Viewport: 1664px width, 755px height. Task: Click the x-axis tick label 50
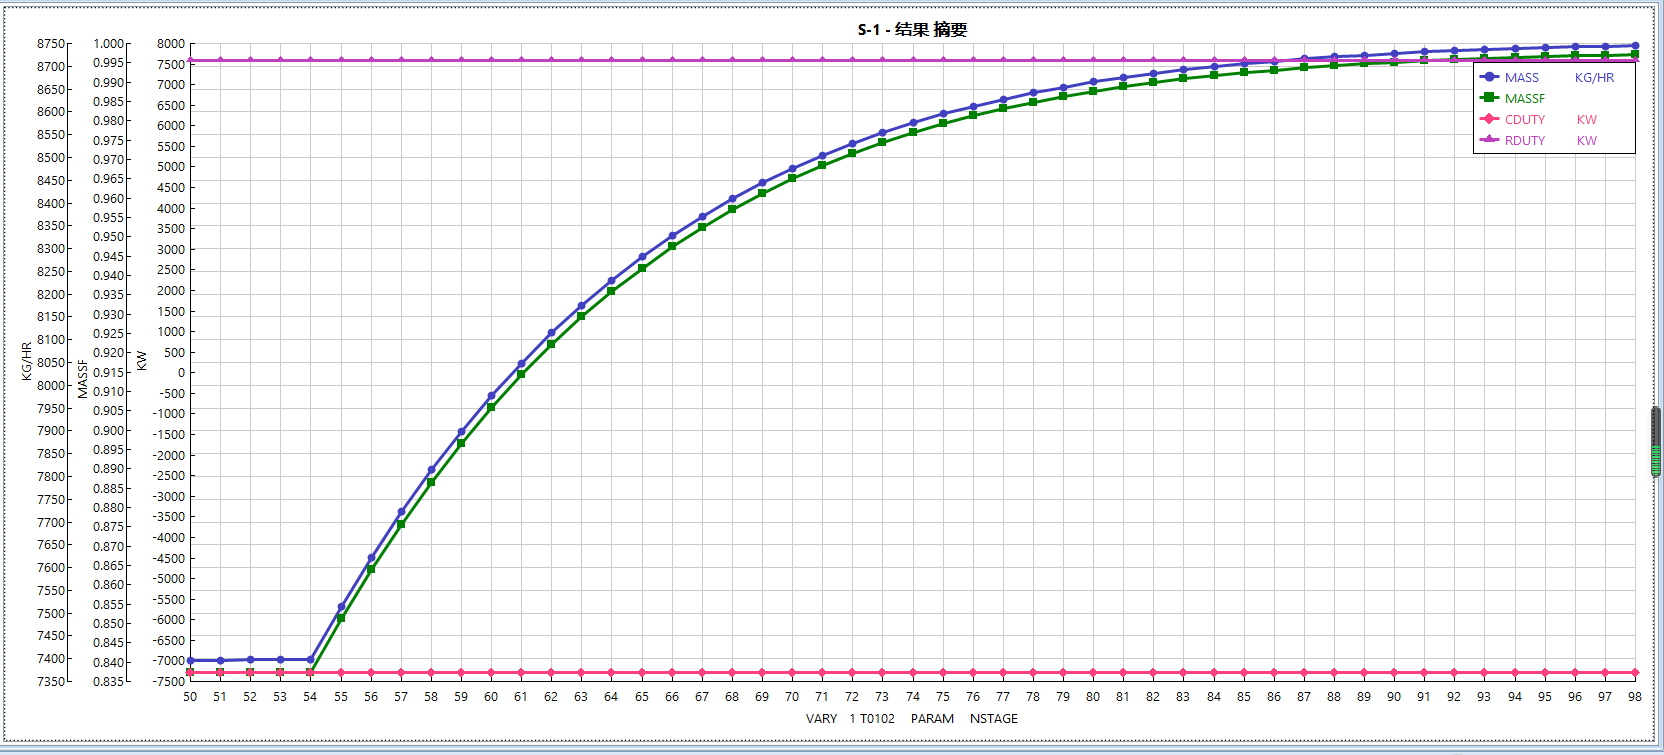click(190, 696)
